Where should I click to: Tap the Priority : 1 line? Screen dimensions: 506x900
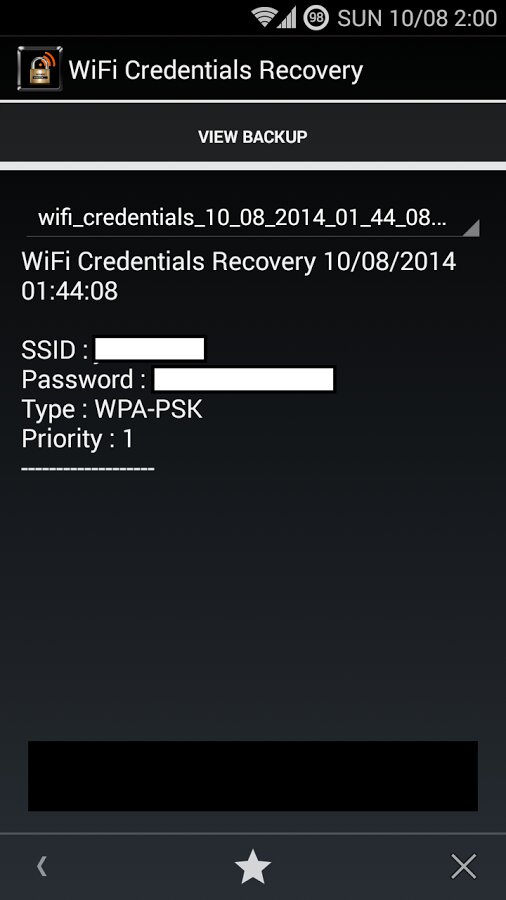(77, 439)
